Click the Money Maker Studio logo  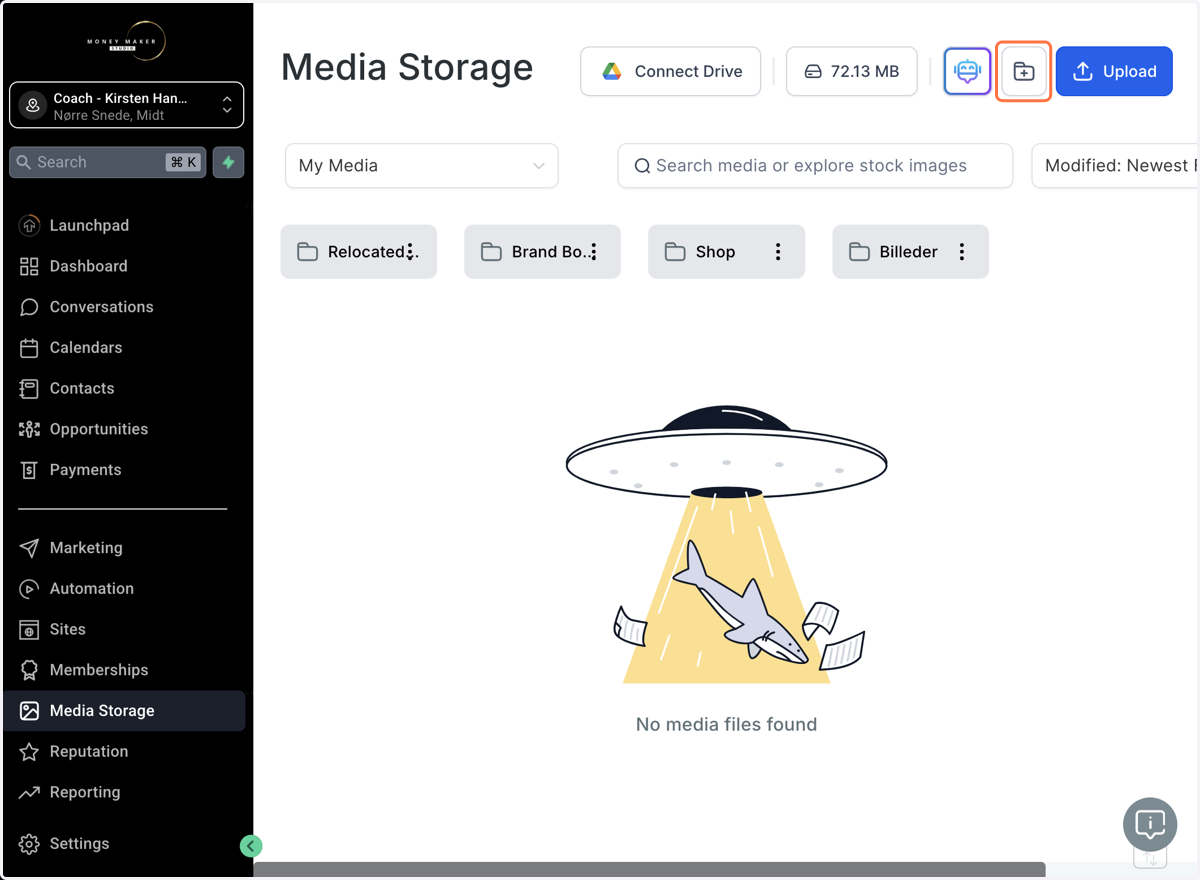tap(126, 41)
